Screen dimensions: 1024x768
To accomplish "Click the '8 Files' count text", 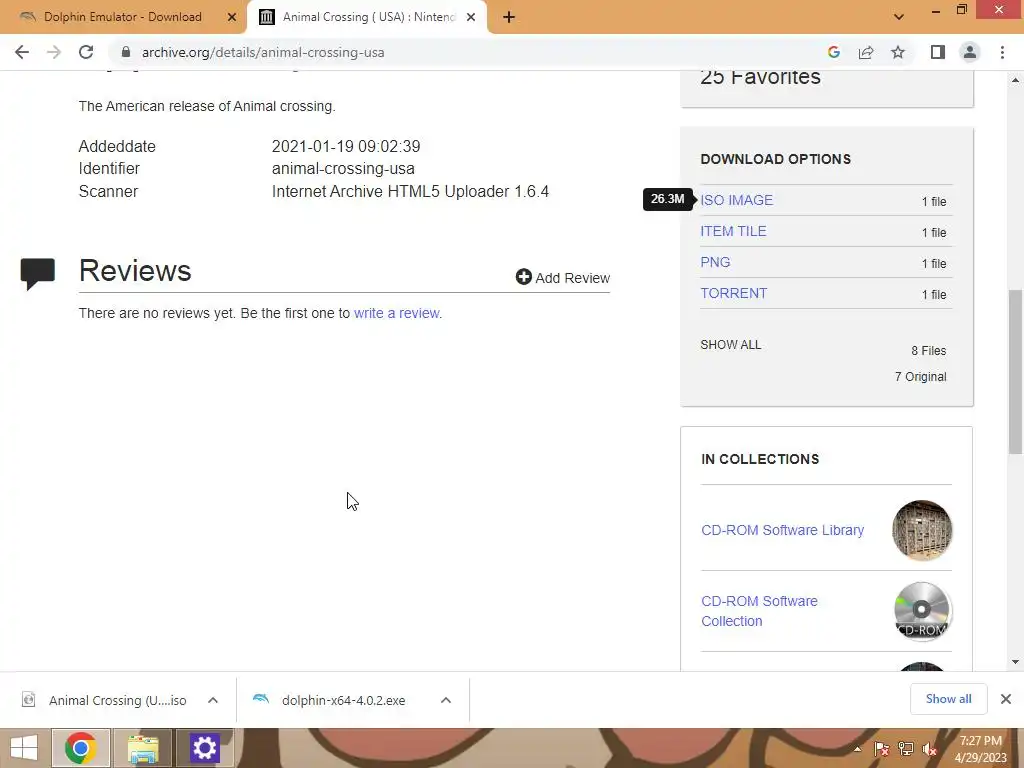I will point(929,351).
